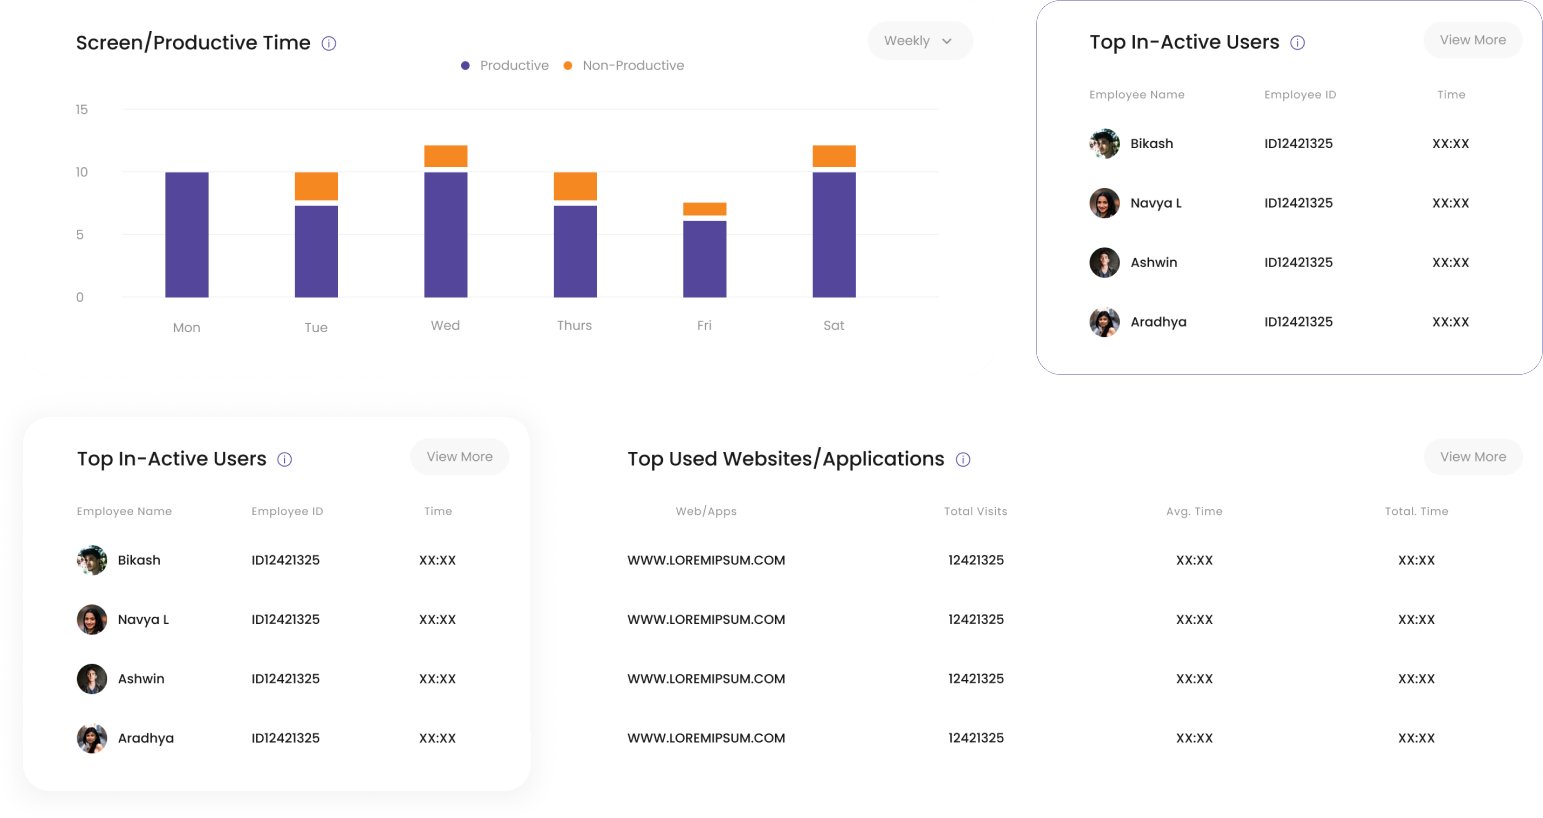
Task: Click the name Navya L in the purple-outlined card
Action: click(x=1156, y=203)
